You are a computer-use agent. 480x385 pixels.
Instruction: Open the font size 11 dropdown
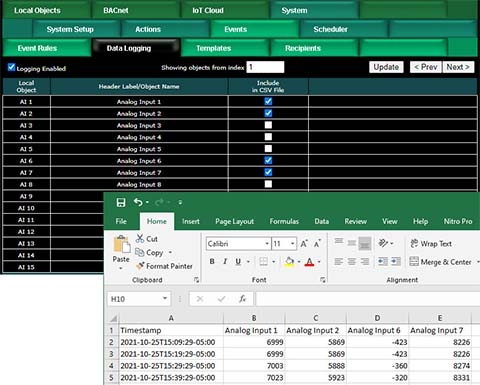(x=292, y=244)
